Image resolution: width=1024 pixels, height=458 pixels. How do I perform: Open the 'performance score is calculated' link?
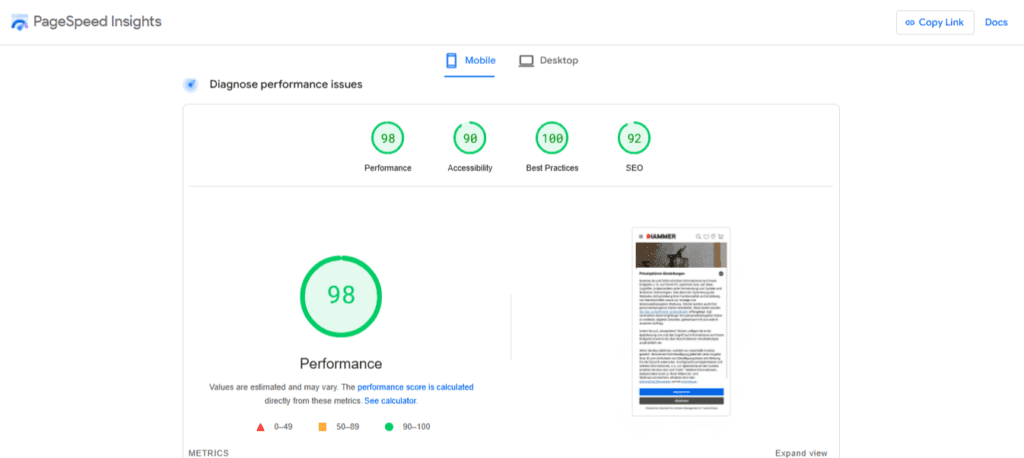click(x=415, y=386)
